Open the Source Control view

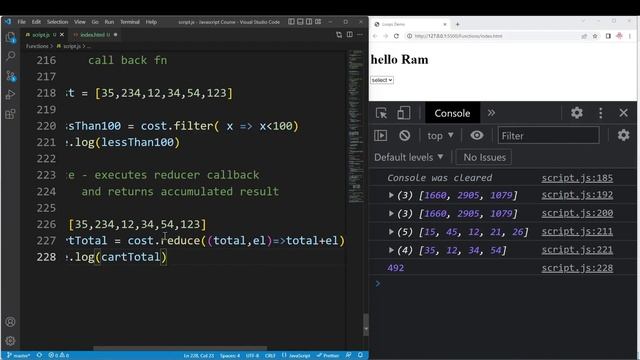click(x=11, y=75)
